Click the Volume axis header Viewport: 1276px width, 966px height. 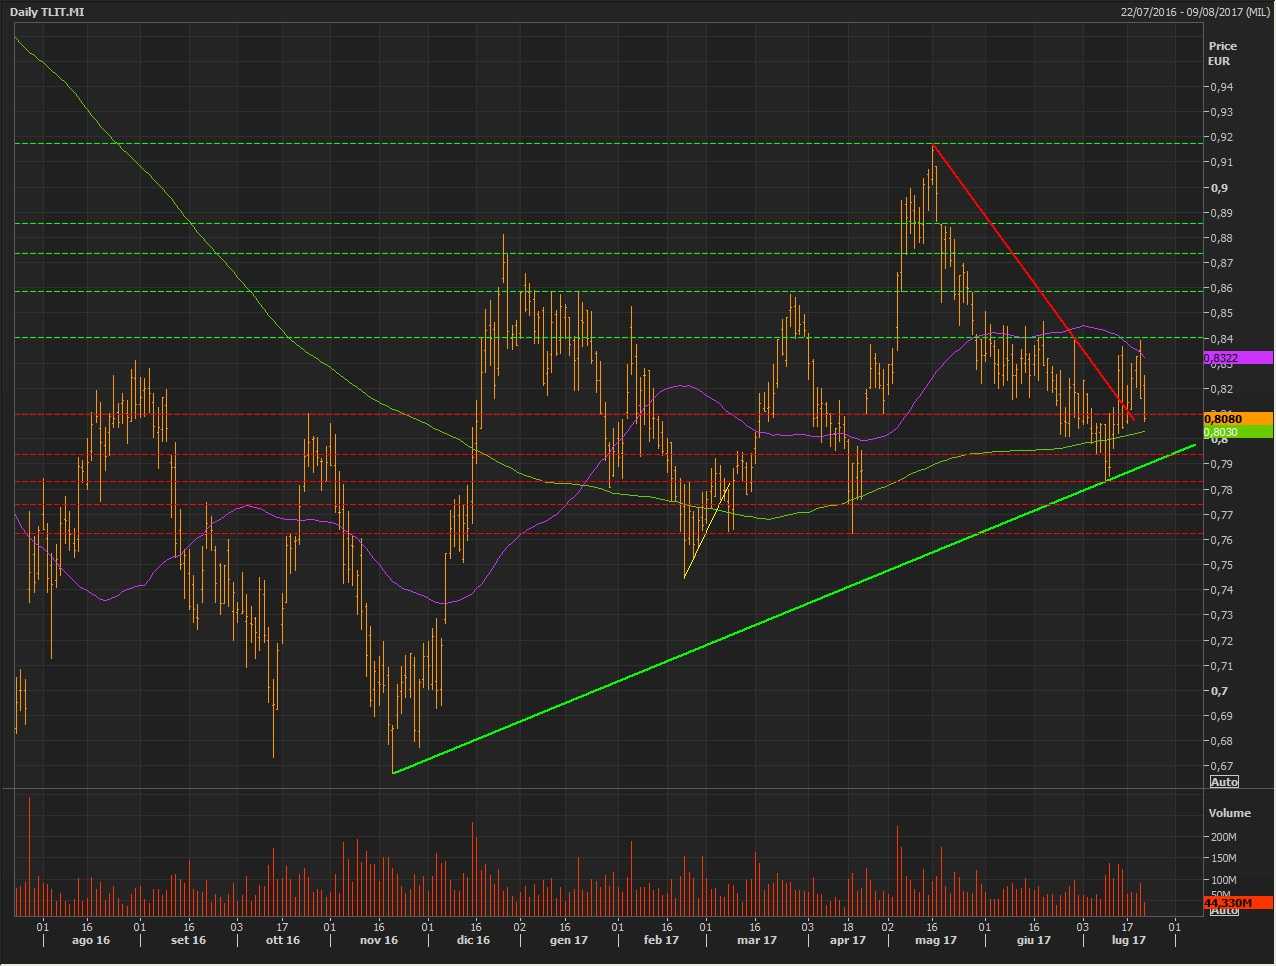point(1229,813)
